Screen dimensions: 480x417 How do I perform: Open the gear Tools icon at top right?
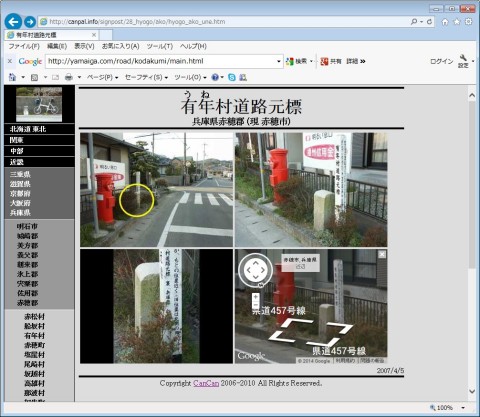[x=469, y=22]
